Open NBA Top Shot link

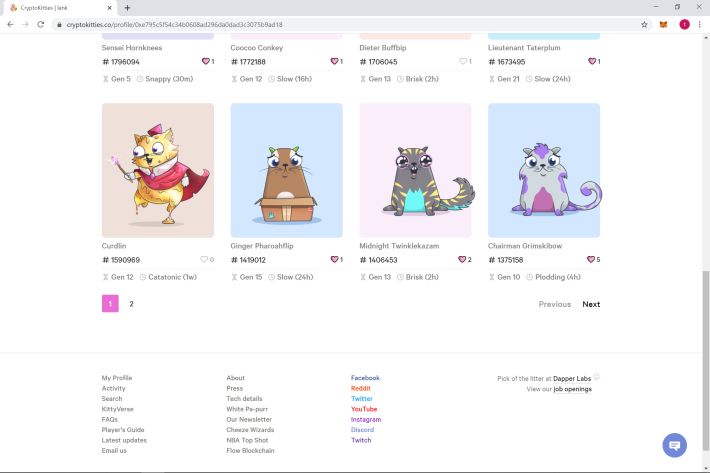click(247, 440)
